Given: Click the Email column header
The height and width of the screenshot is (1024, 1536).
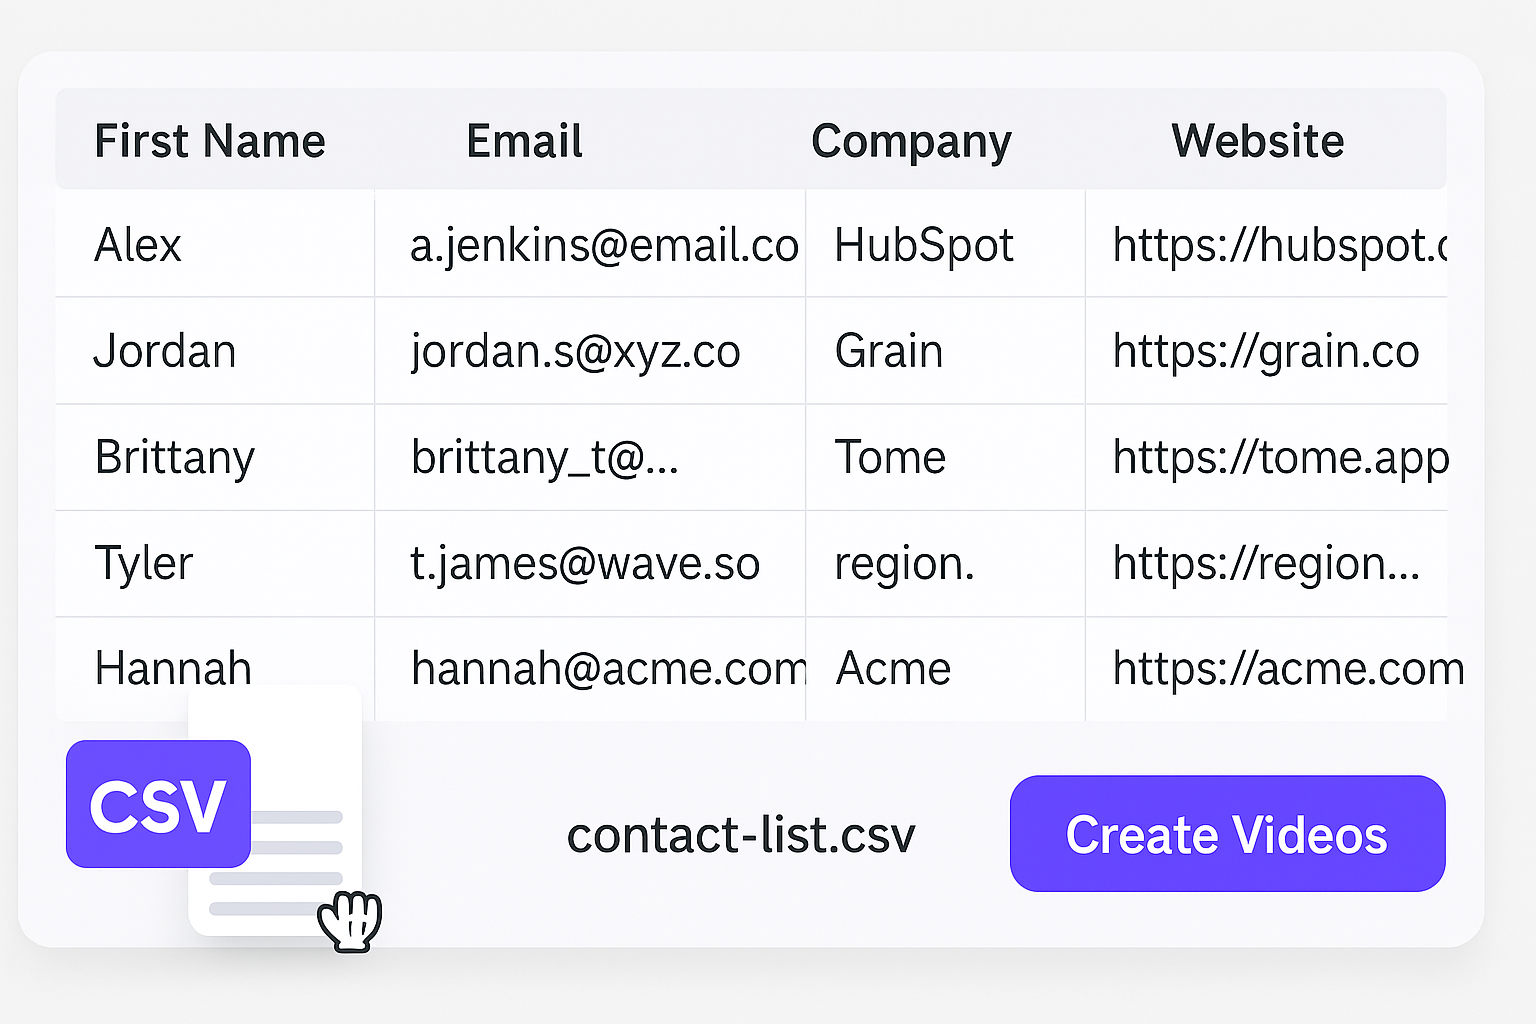Looking at the screenshot, I should [x=525, y=141].
